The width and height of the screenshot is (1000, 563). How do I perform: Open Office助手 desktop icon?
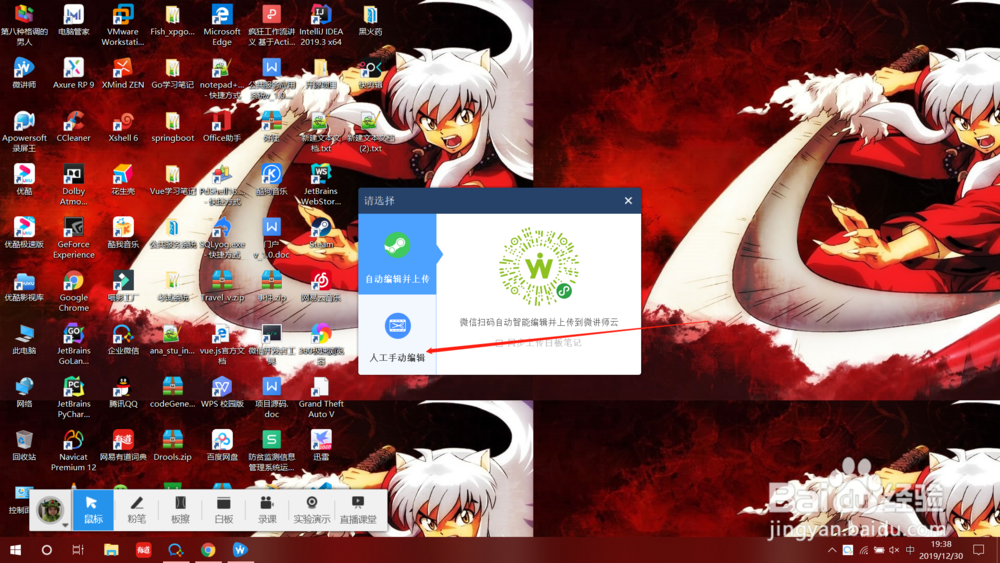point(222,126)
